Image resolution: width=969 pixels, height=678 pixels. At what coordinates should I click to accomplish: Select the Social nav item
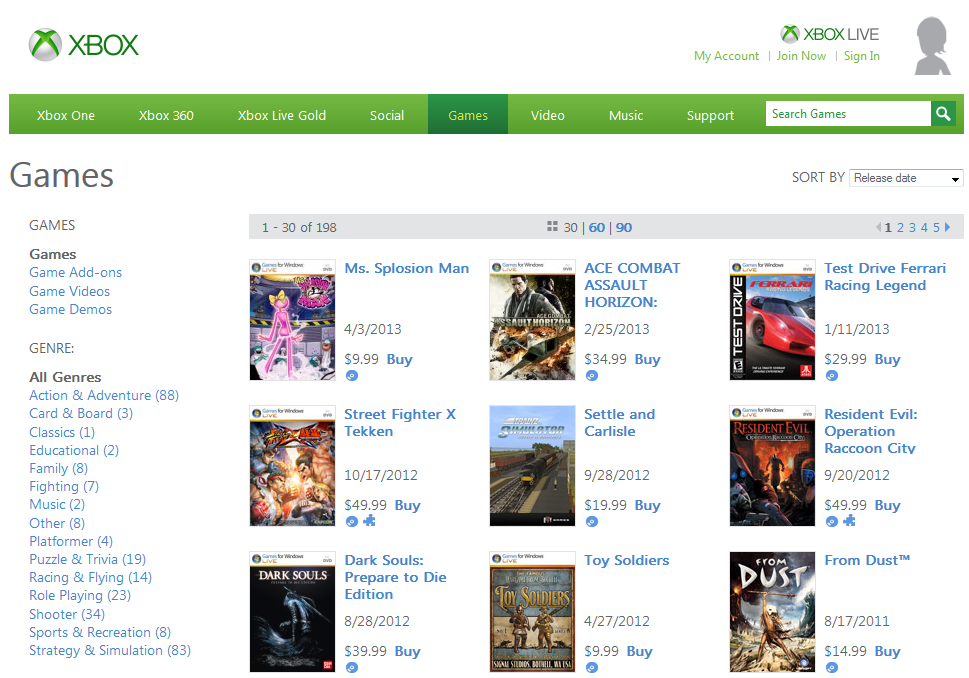pyautogui.click(x=387, y=116)
